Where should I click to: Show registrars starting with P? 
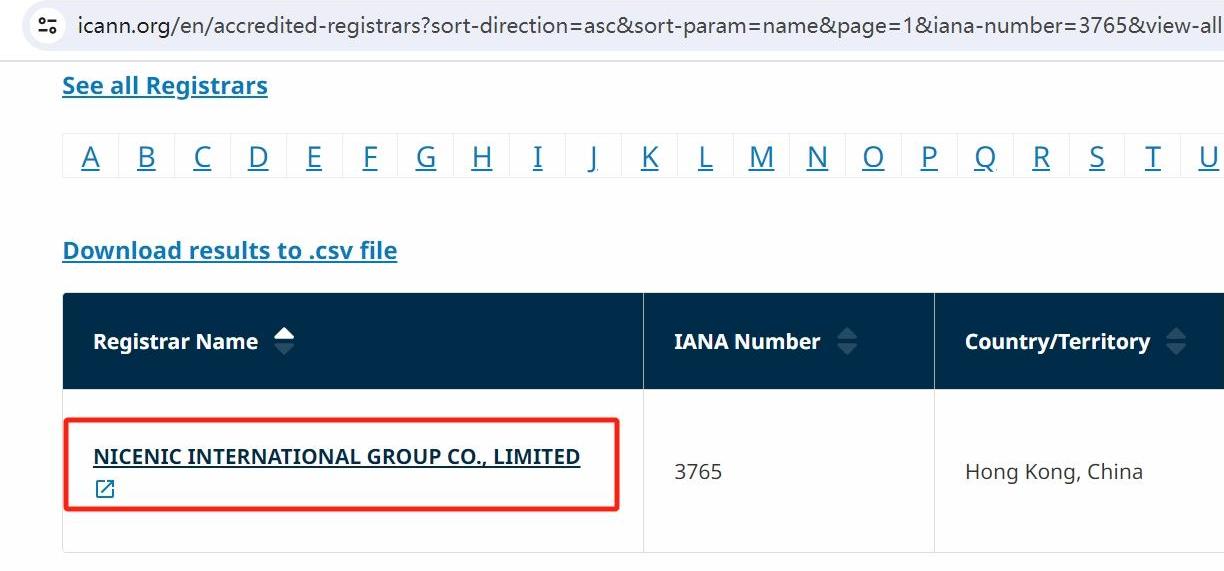coord(929,157)
